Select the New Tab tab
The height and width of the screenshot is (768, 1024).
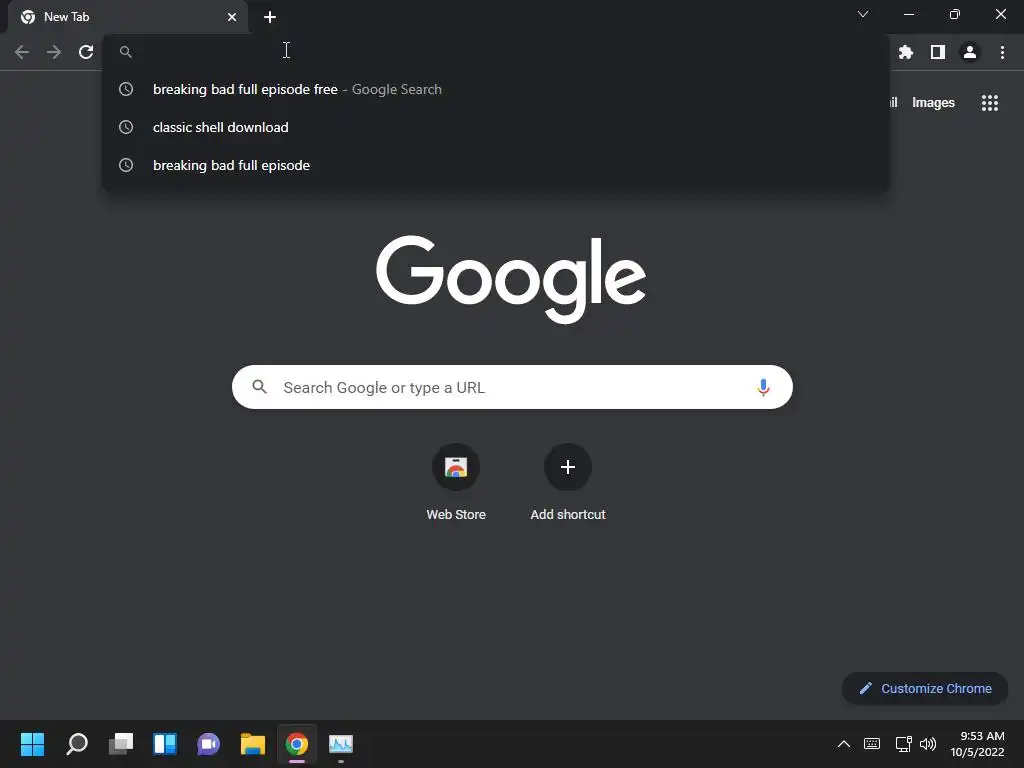(127, 17)
